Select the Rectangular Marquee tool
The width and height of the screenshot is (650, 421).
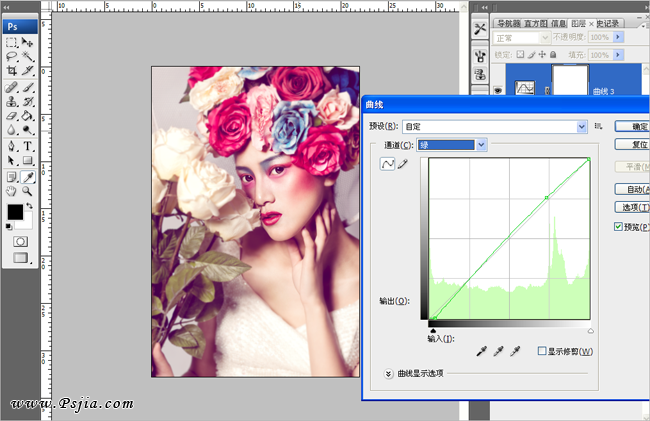12,42
